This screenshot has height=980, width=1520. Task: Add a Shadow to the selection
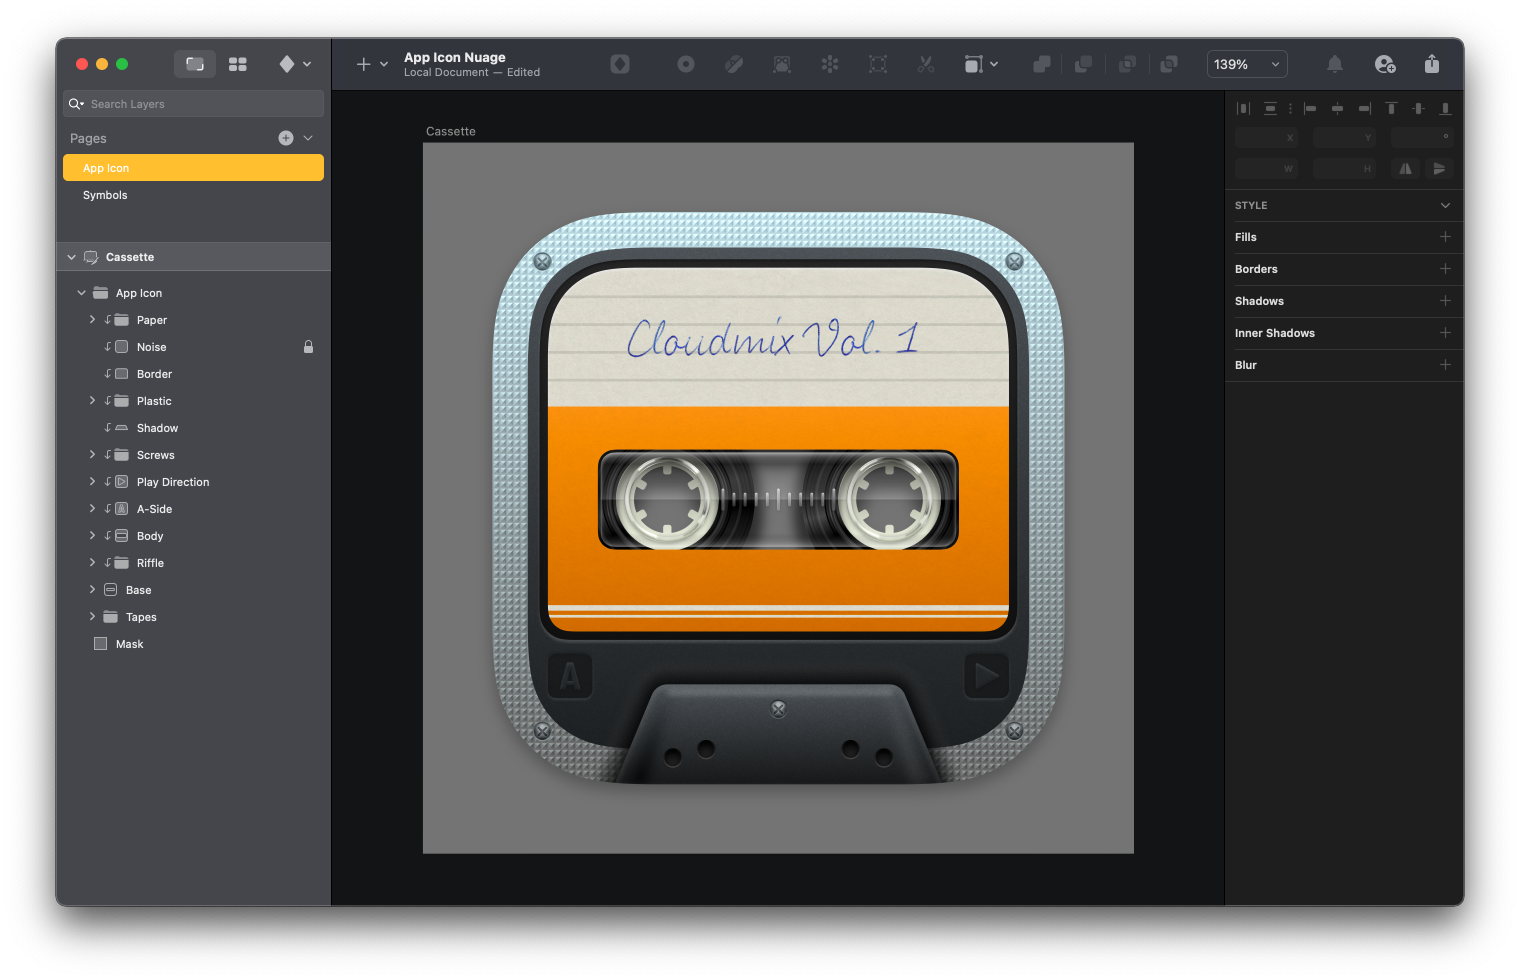pos(1445,300)
